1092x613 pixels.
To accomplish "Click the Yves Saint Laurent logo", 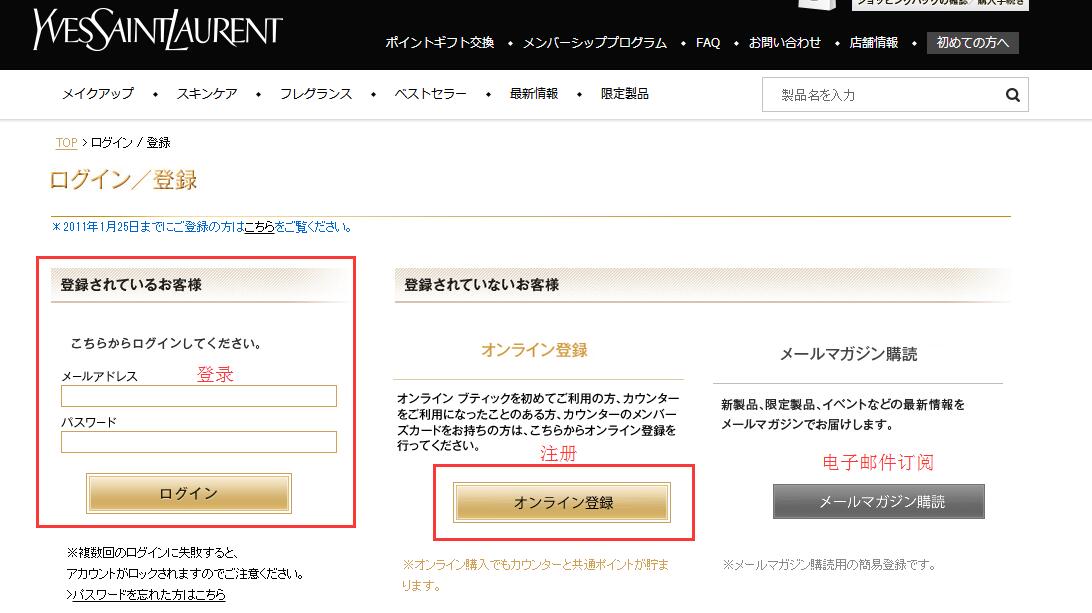I will [157, 29].
